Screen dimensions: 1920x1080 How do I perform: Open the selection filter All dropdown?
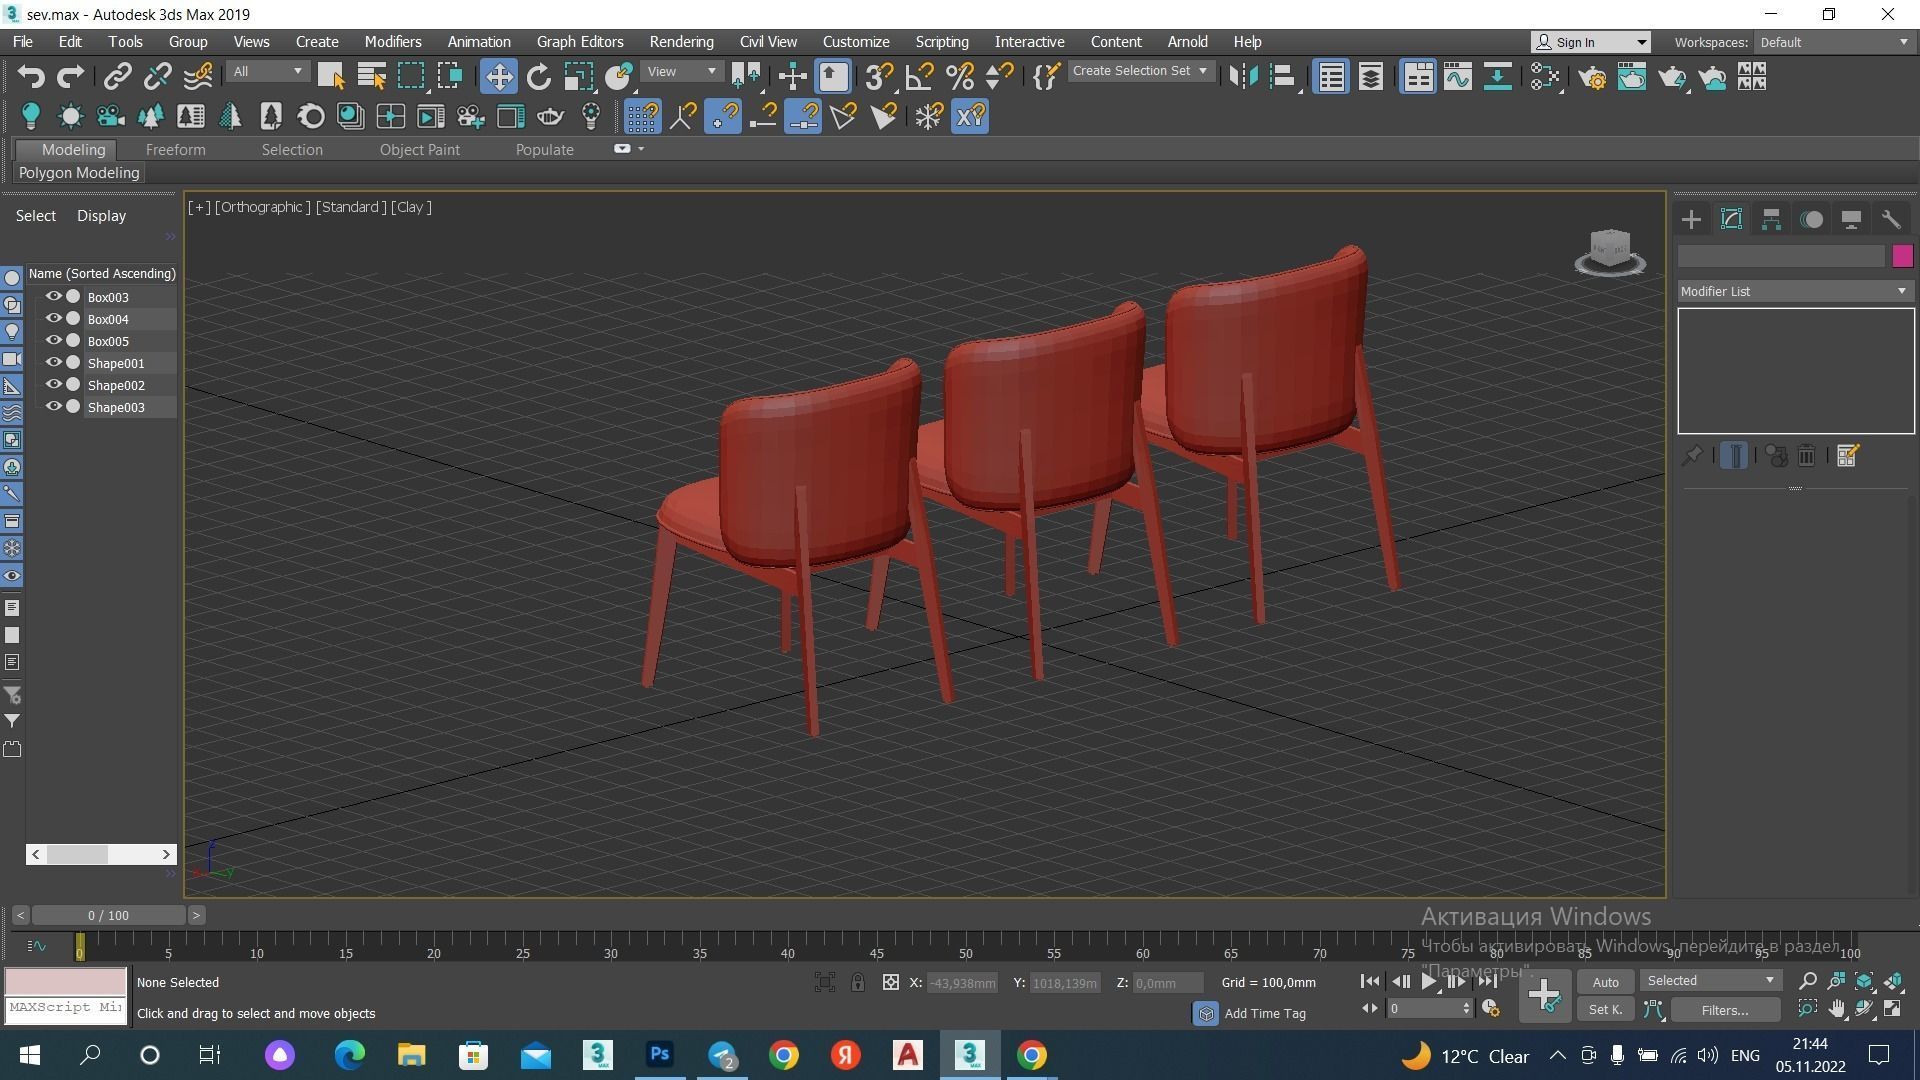266,71
